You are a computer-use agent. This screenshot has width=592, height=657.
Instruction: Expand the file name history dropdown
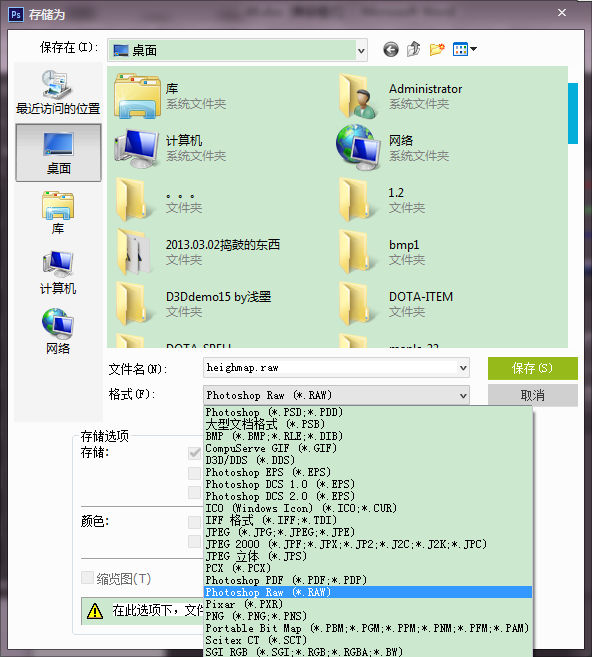click(463, 368)
